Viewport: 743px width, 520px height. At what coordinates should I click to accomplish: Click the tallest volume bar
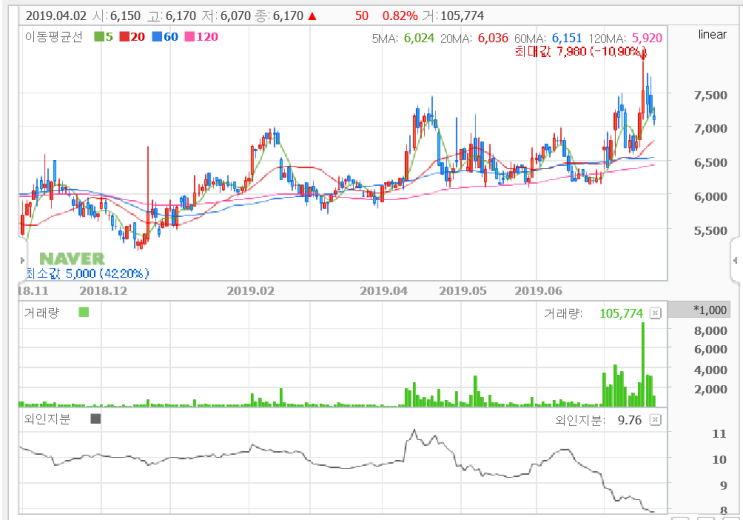click(x=643, y=365)
